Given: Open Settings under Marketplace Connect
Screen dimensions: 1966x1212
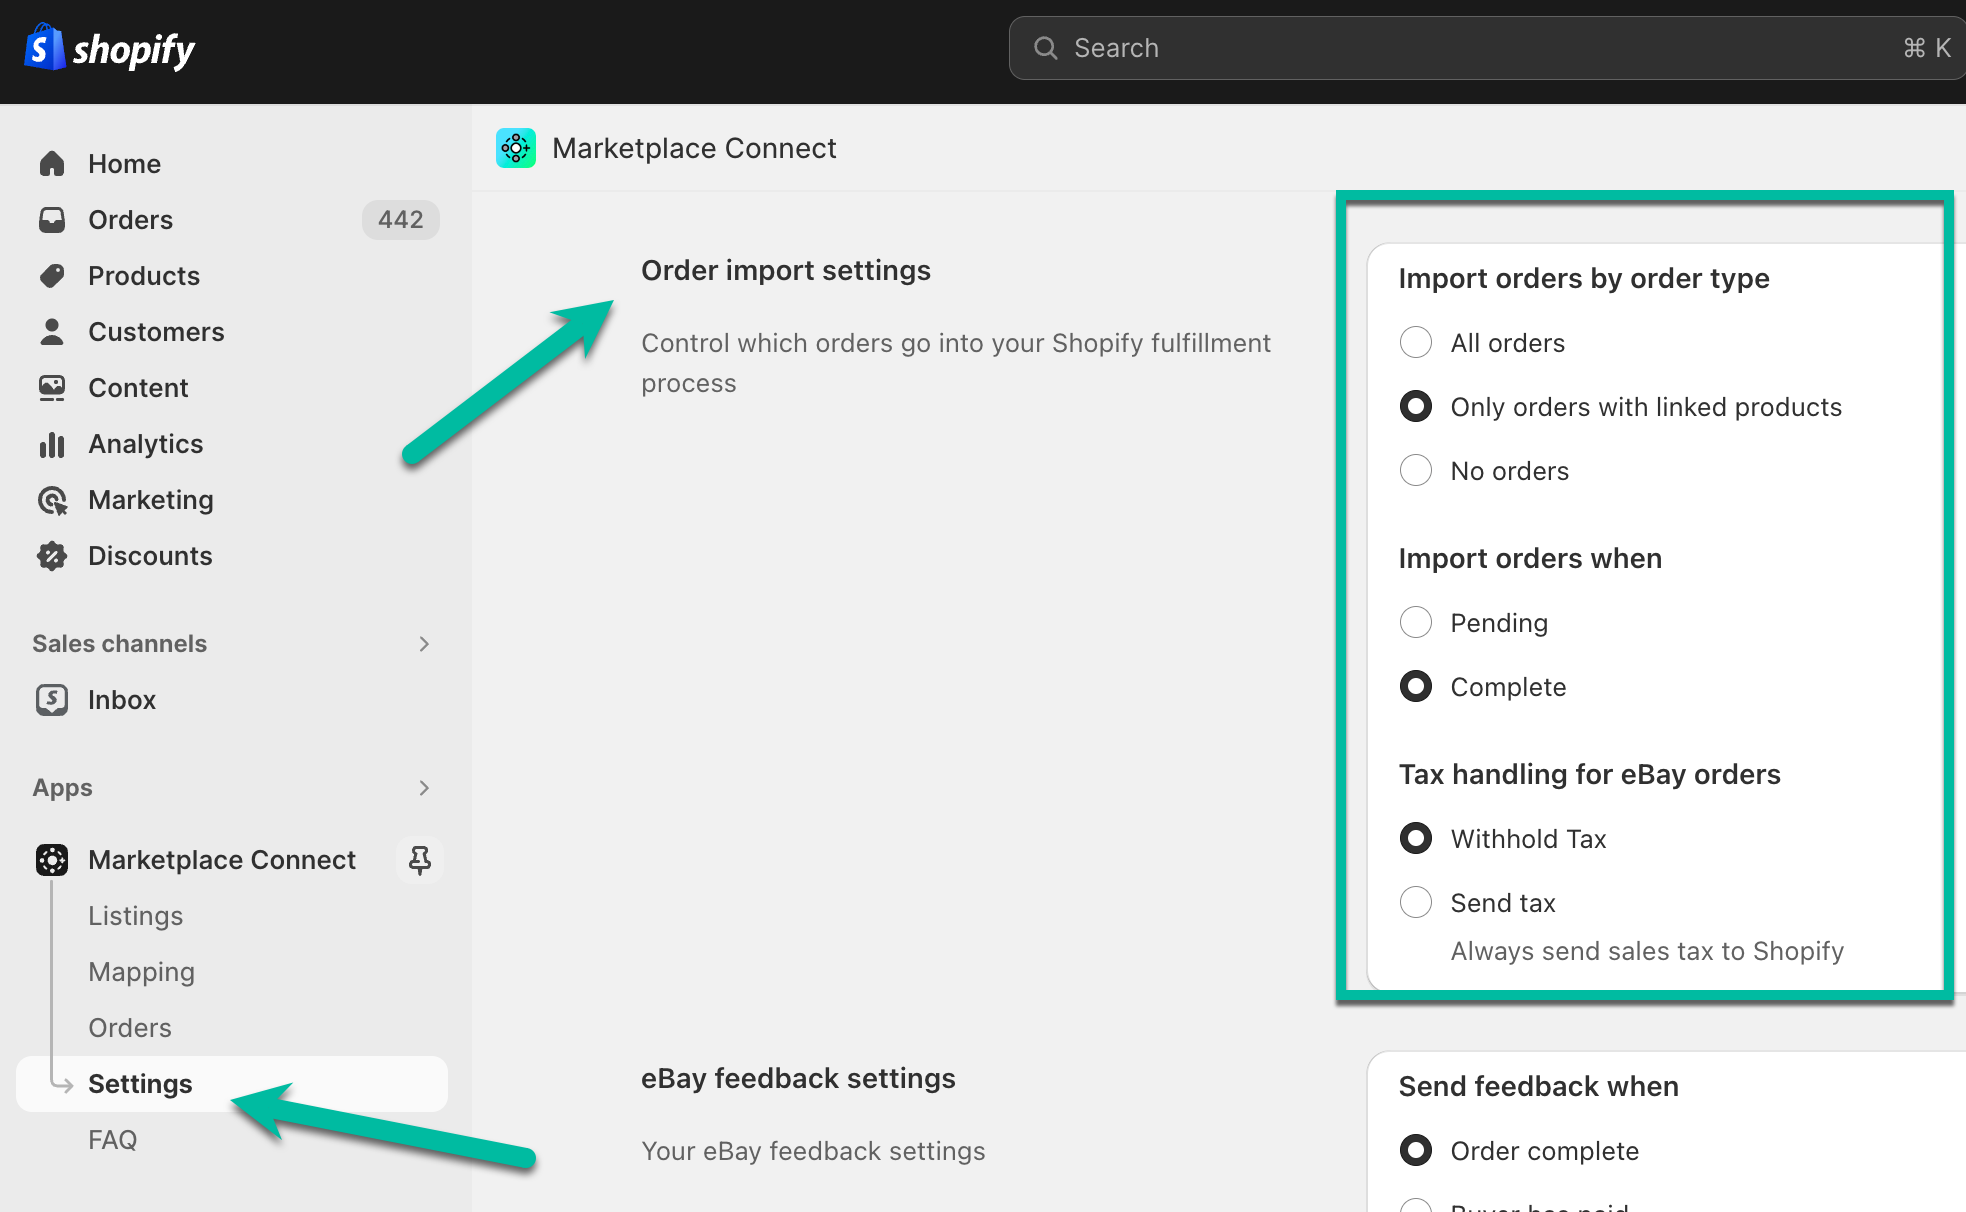Looking at the screenshot, I should (232, 1083).
